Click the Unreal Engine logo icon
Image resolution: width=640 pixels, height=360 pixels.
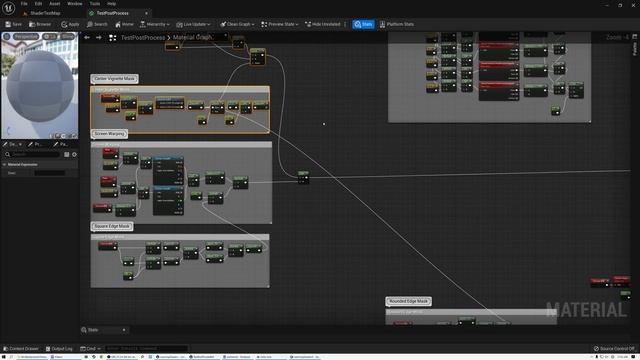tap(8, 8)
